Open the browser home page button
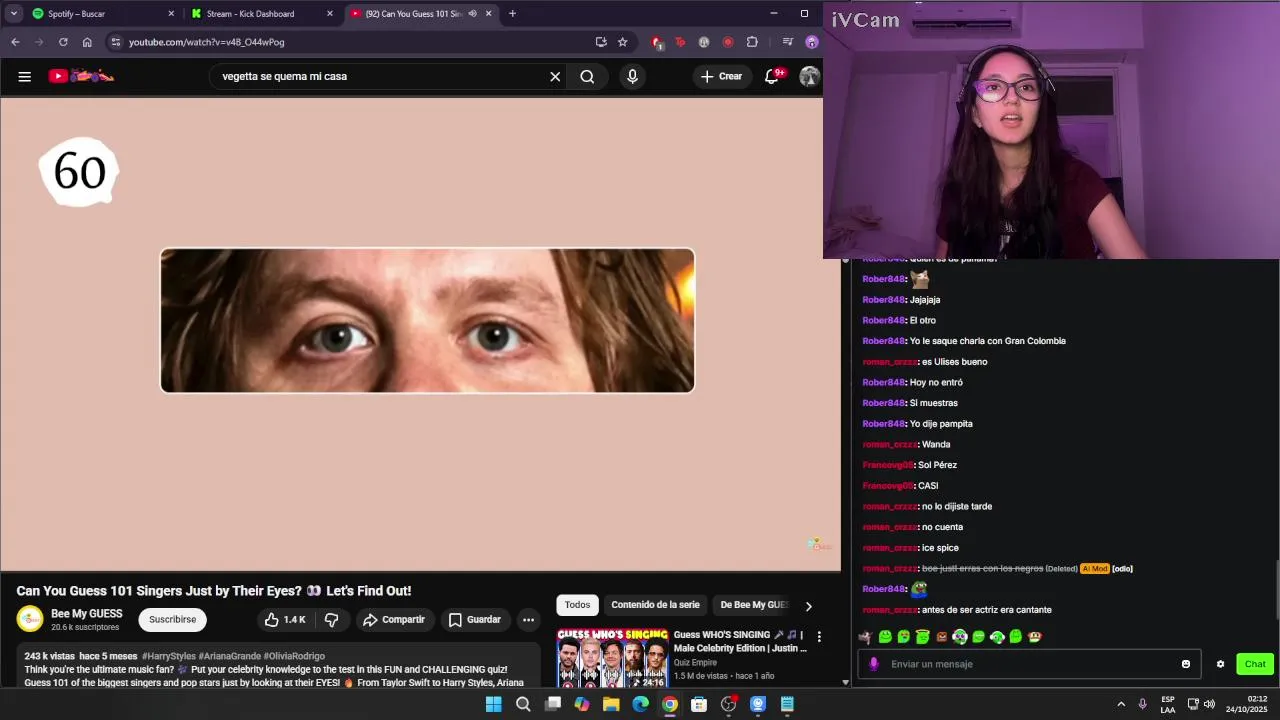Viewport: 1280px width, 720px height. tap(87, 42)
